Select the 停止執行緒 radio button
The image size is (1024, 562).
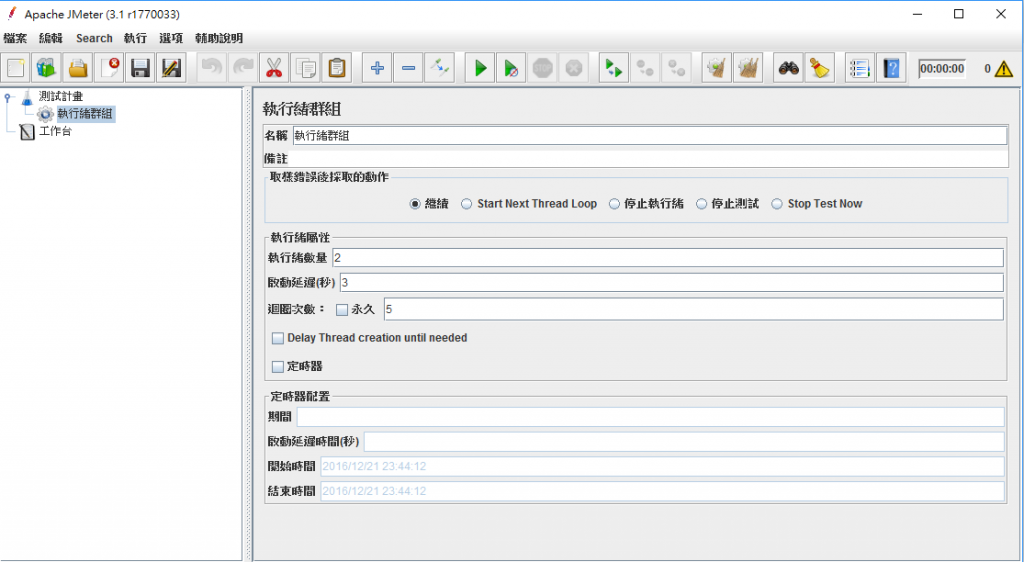tap(614, 204)
